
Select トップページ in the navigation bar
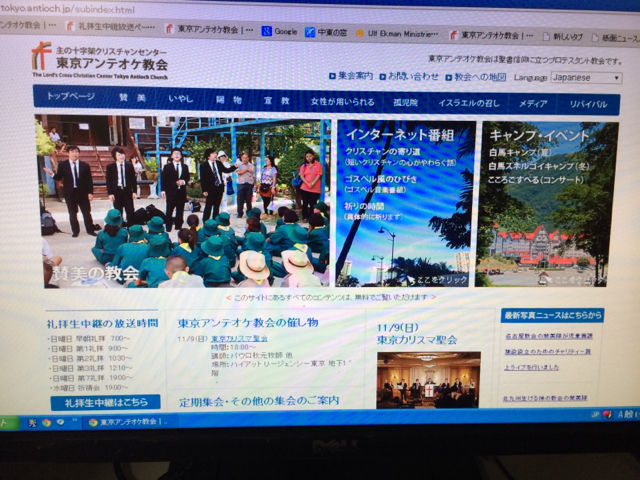[71, 100]
